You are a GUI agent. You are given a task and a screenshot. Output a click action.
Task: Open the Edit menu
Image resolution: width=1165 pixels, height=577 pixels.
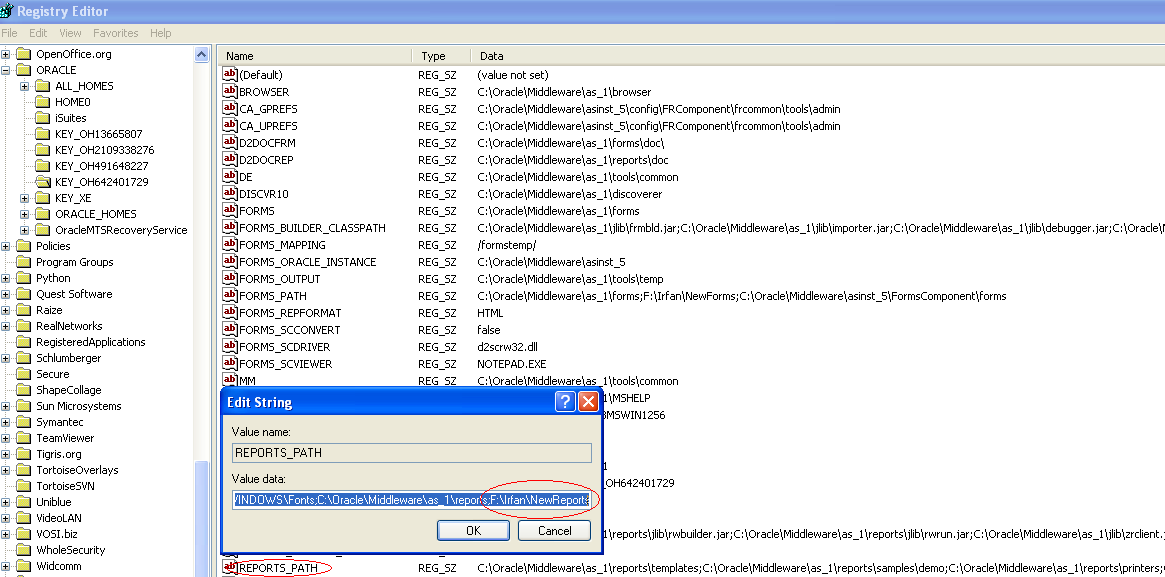(x=38, y=33)
